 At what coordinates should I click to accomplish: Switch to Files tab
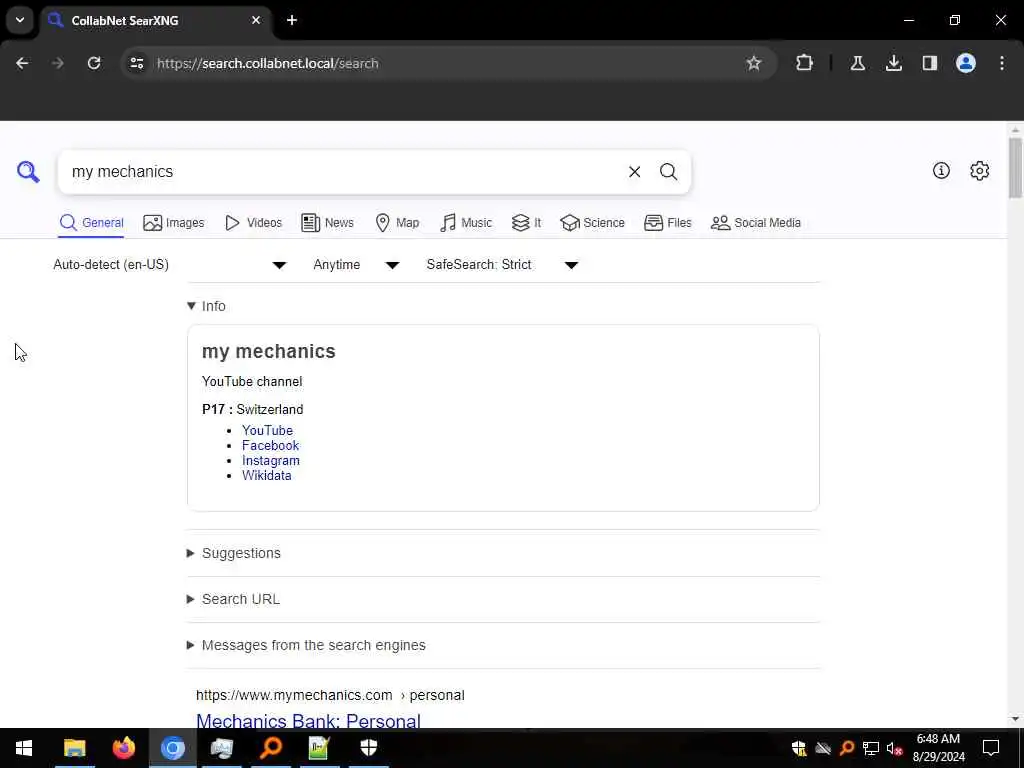(x=667, y=223)
